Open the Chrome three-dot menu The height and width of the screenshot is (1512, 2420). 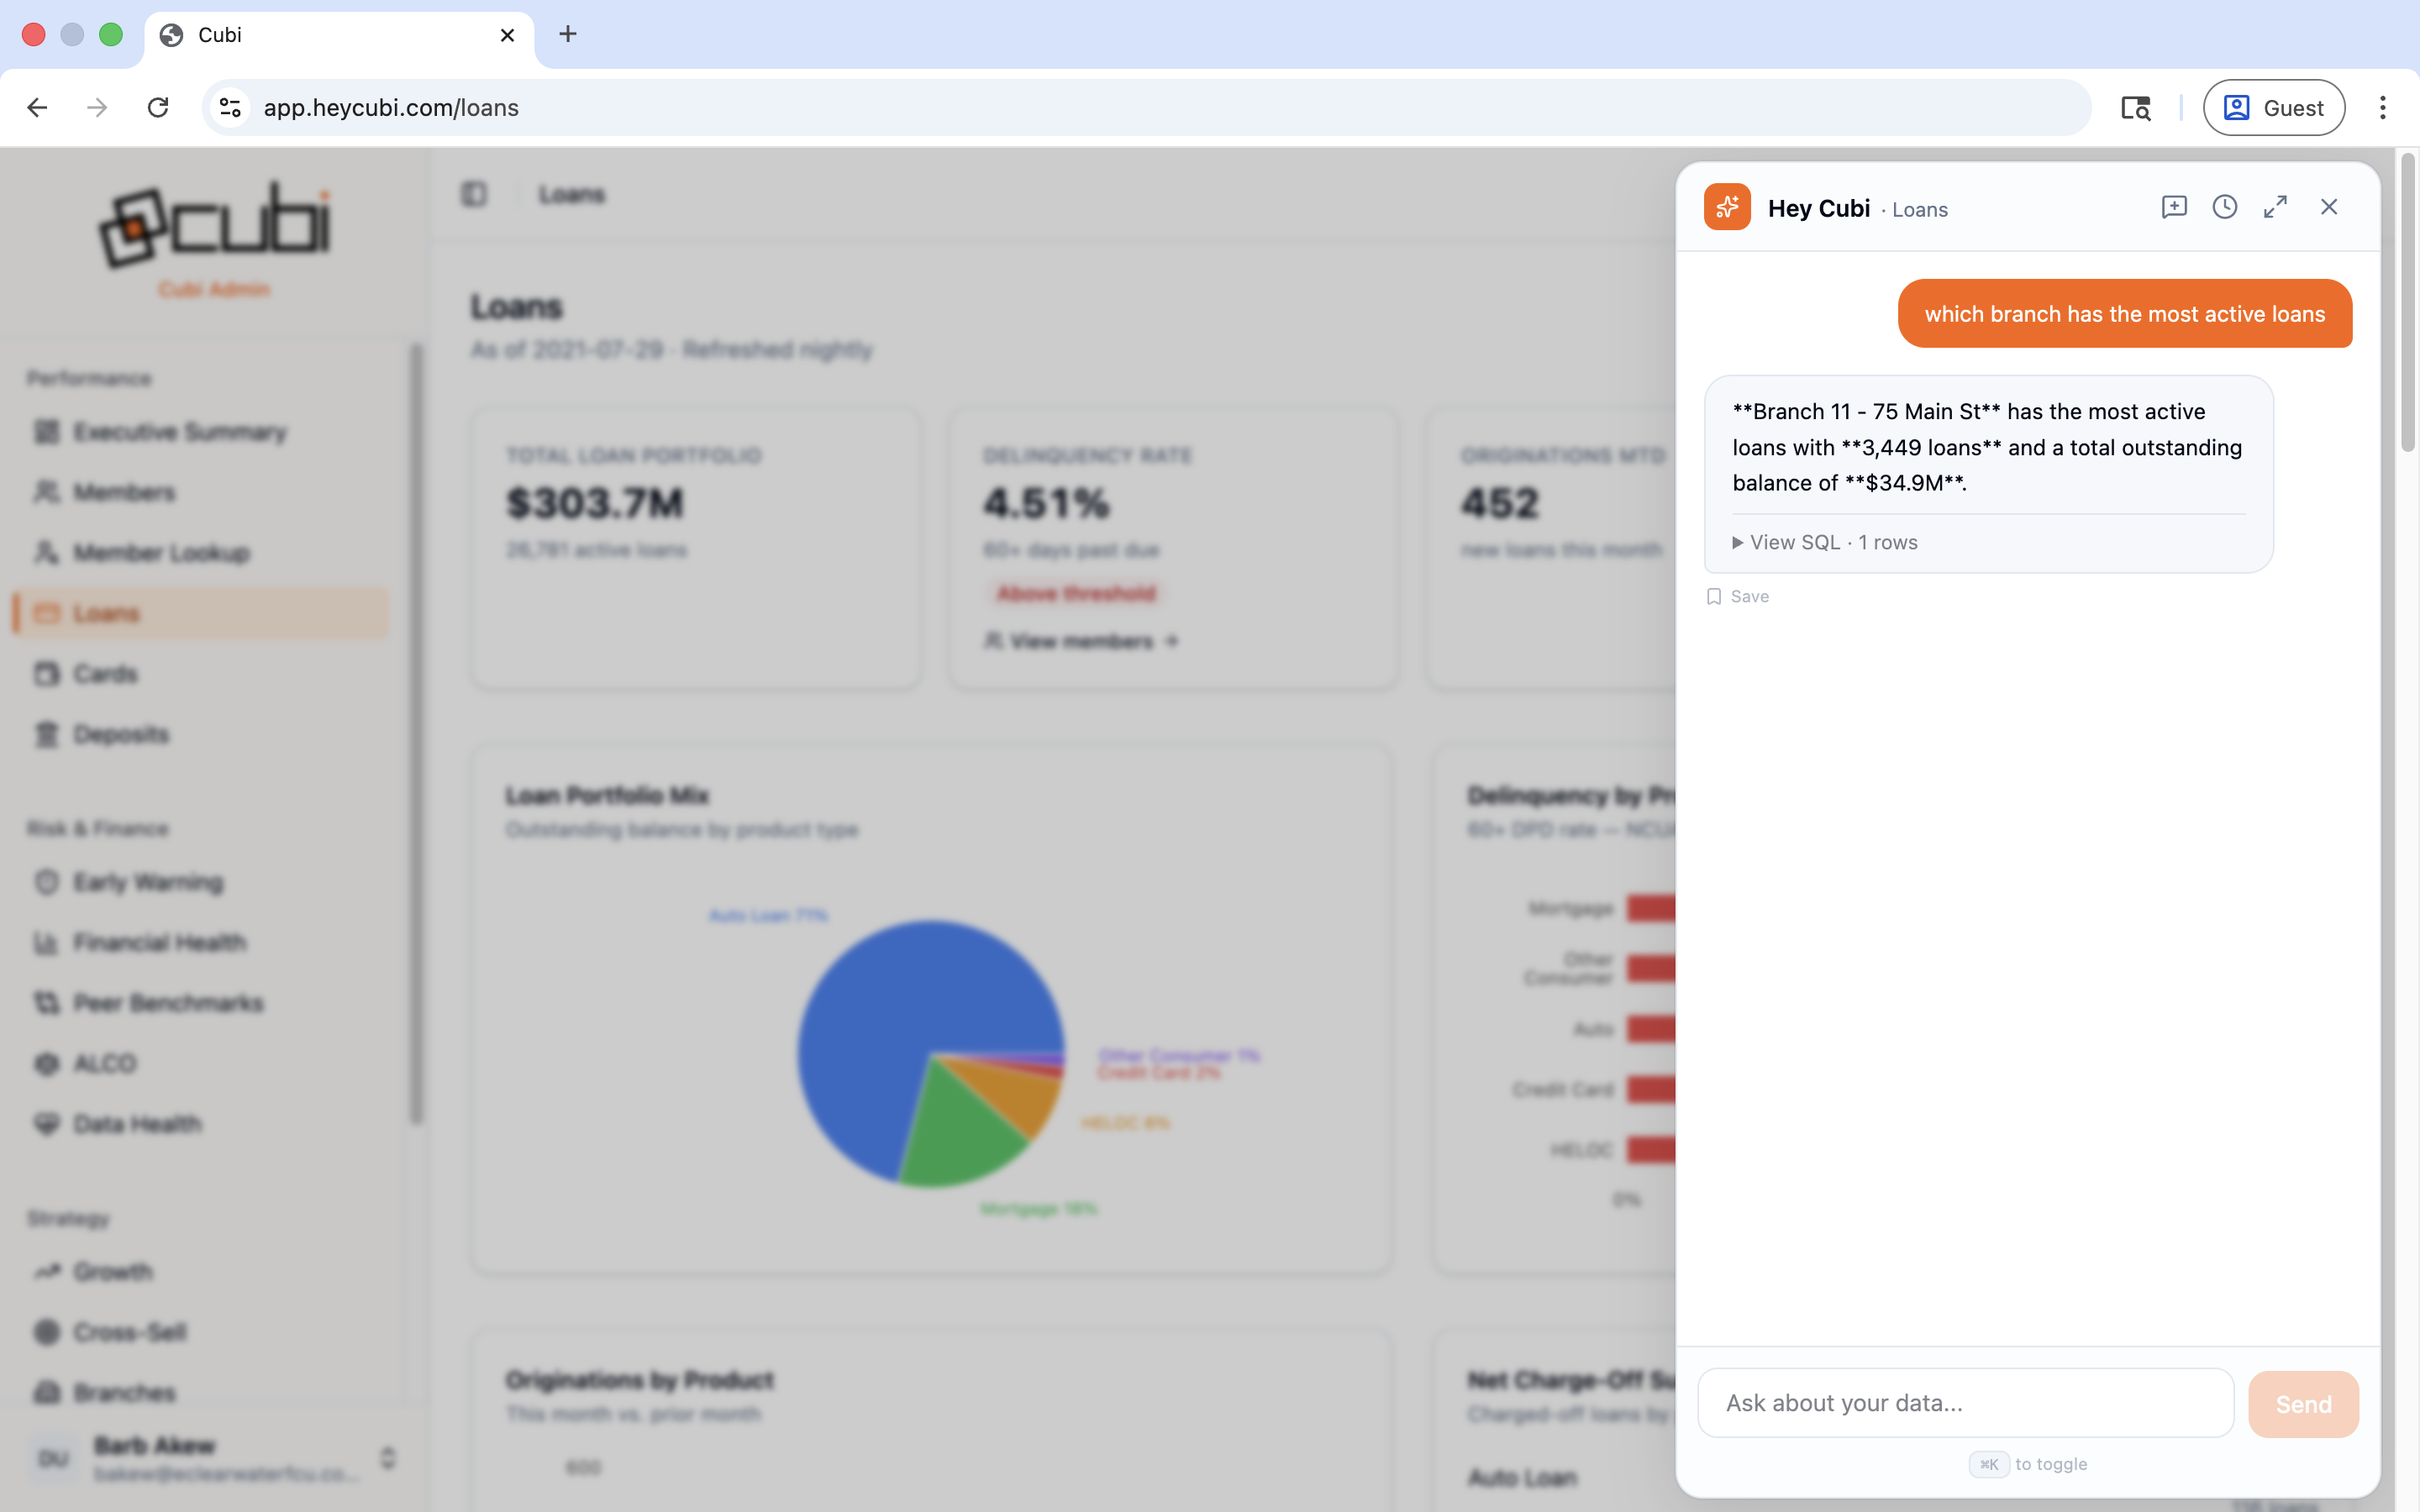click(2382, 108)
